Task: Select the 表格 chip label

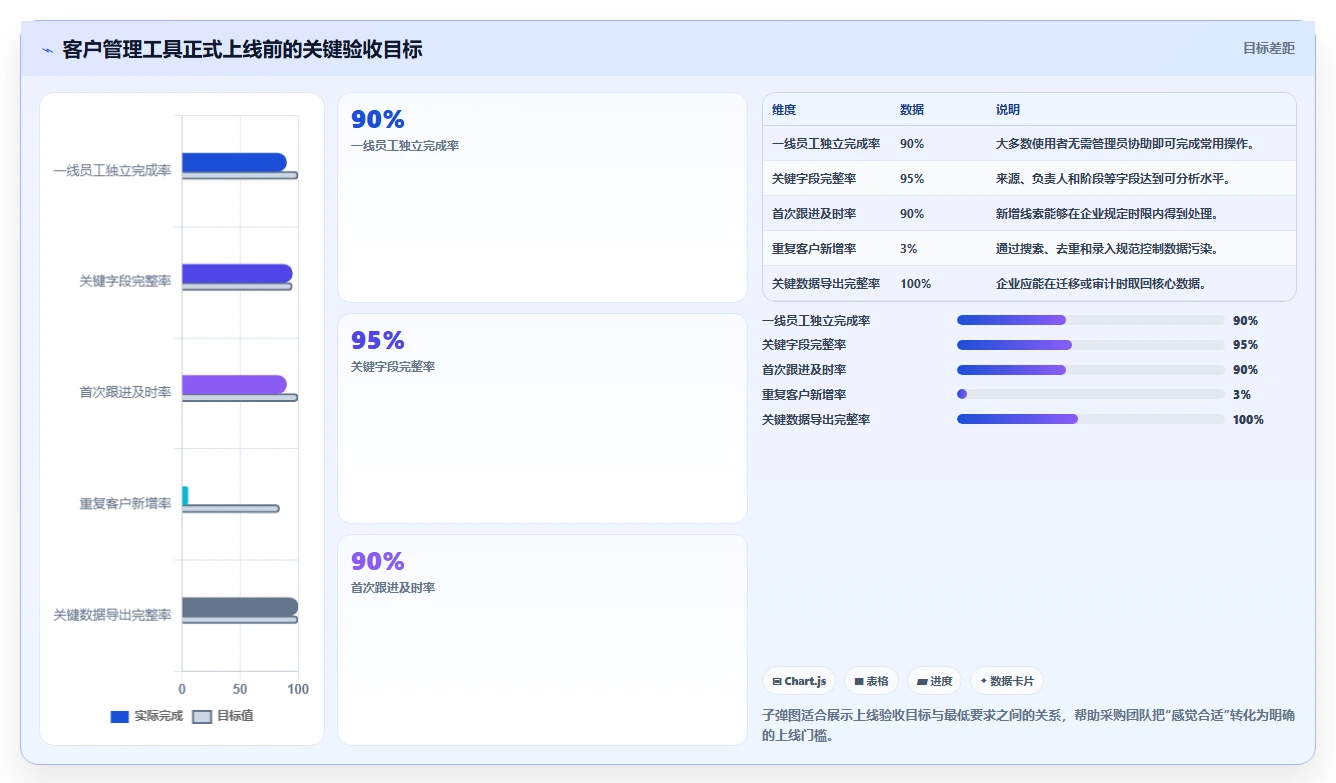Action: tap(877, 681)
